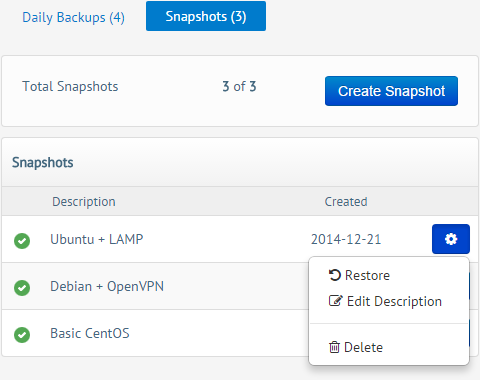
Task: Click the circular arrow Restore icon
Action: (335, 275)
